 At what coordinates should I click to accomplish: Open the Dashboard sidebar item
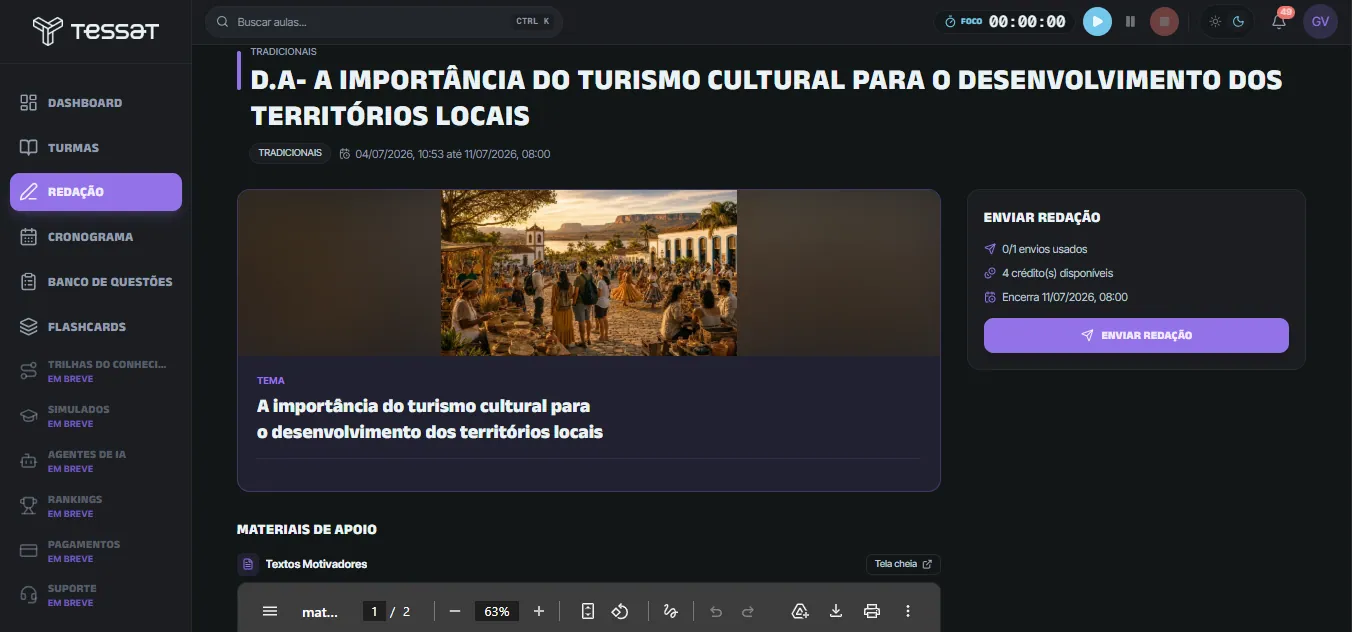click(96, 103)
